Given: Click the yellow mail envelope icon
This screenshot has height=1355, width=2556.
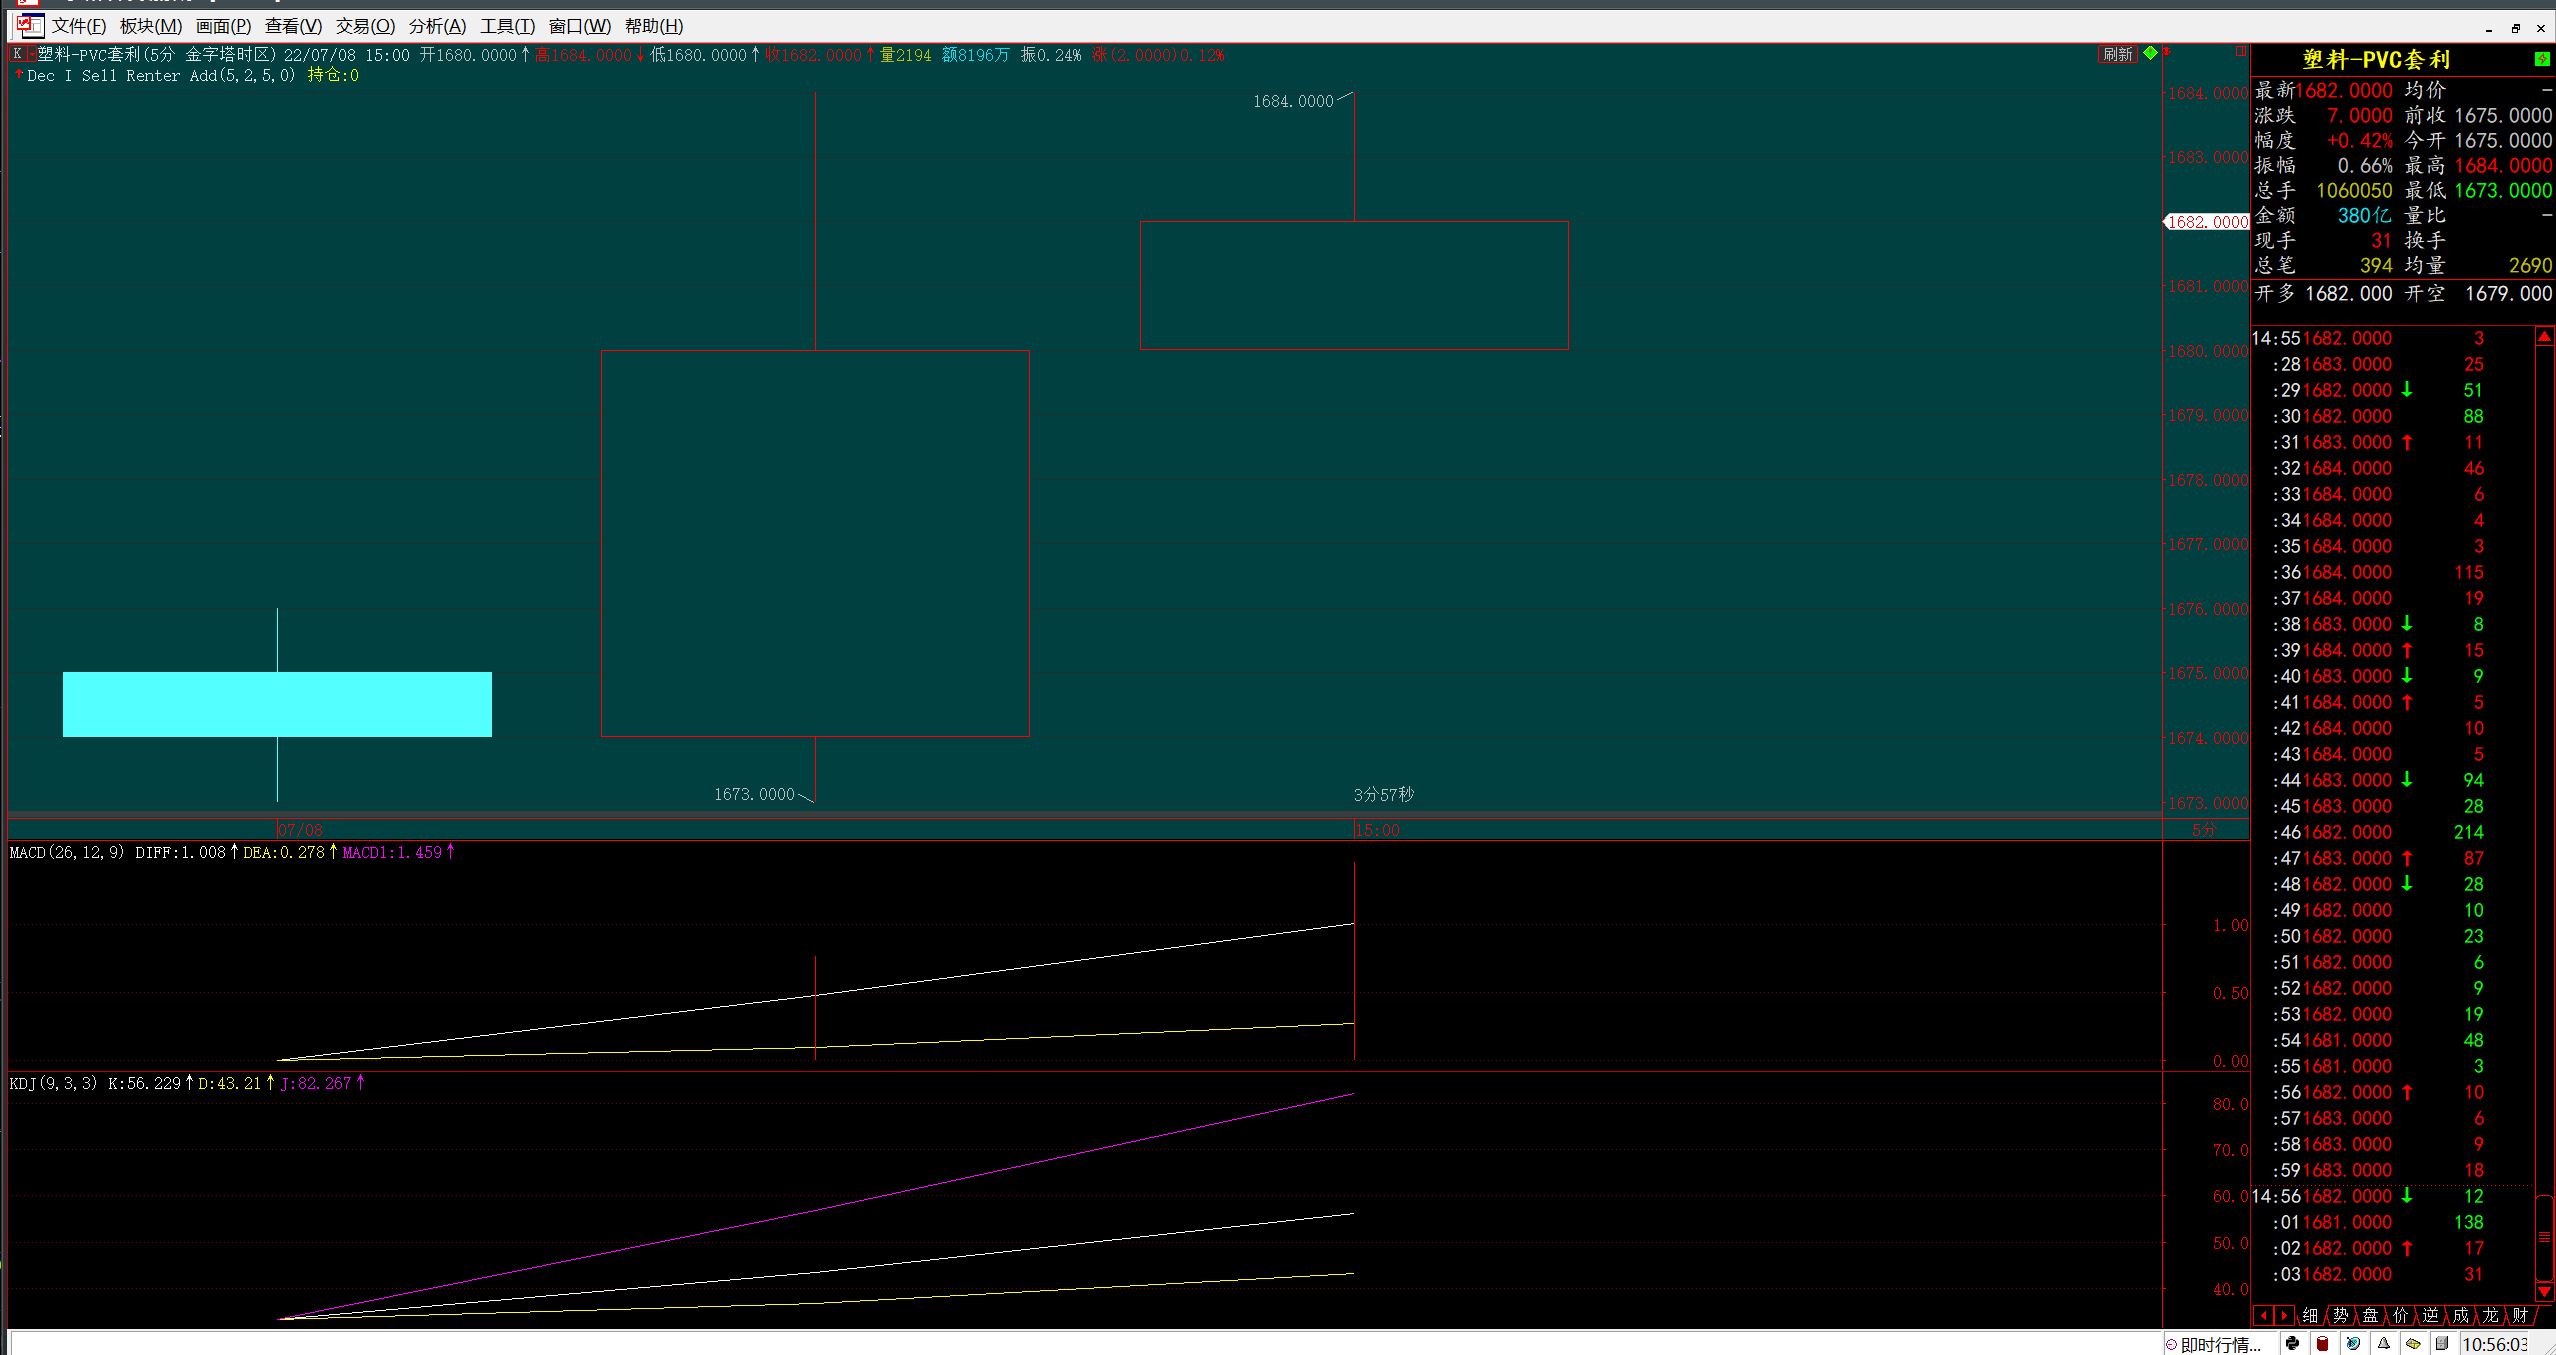Looking at the screenshot, I should [x=2413, y=1343].
